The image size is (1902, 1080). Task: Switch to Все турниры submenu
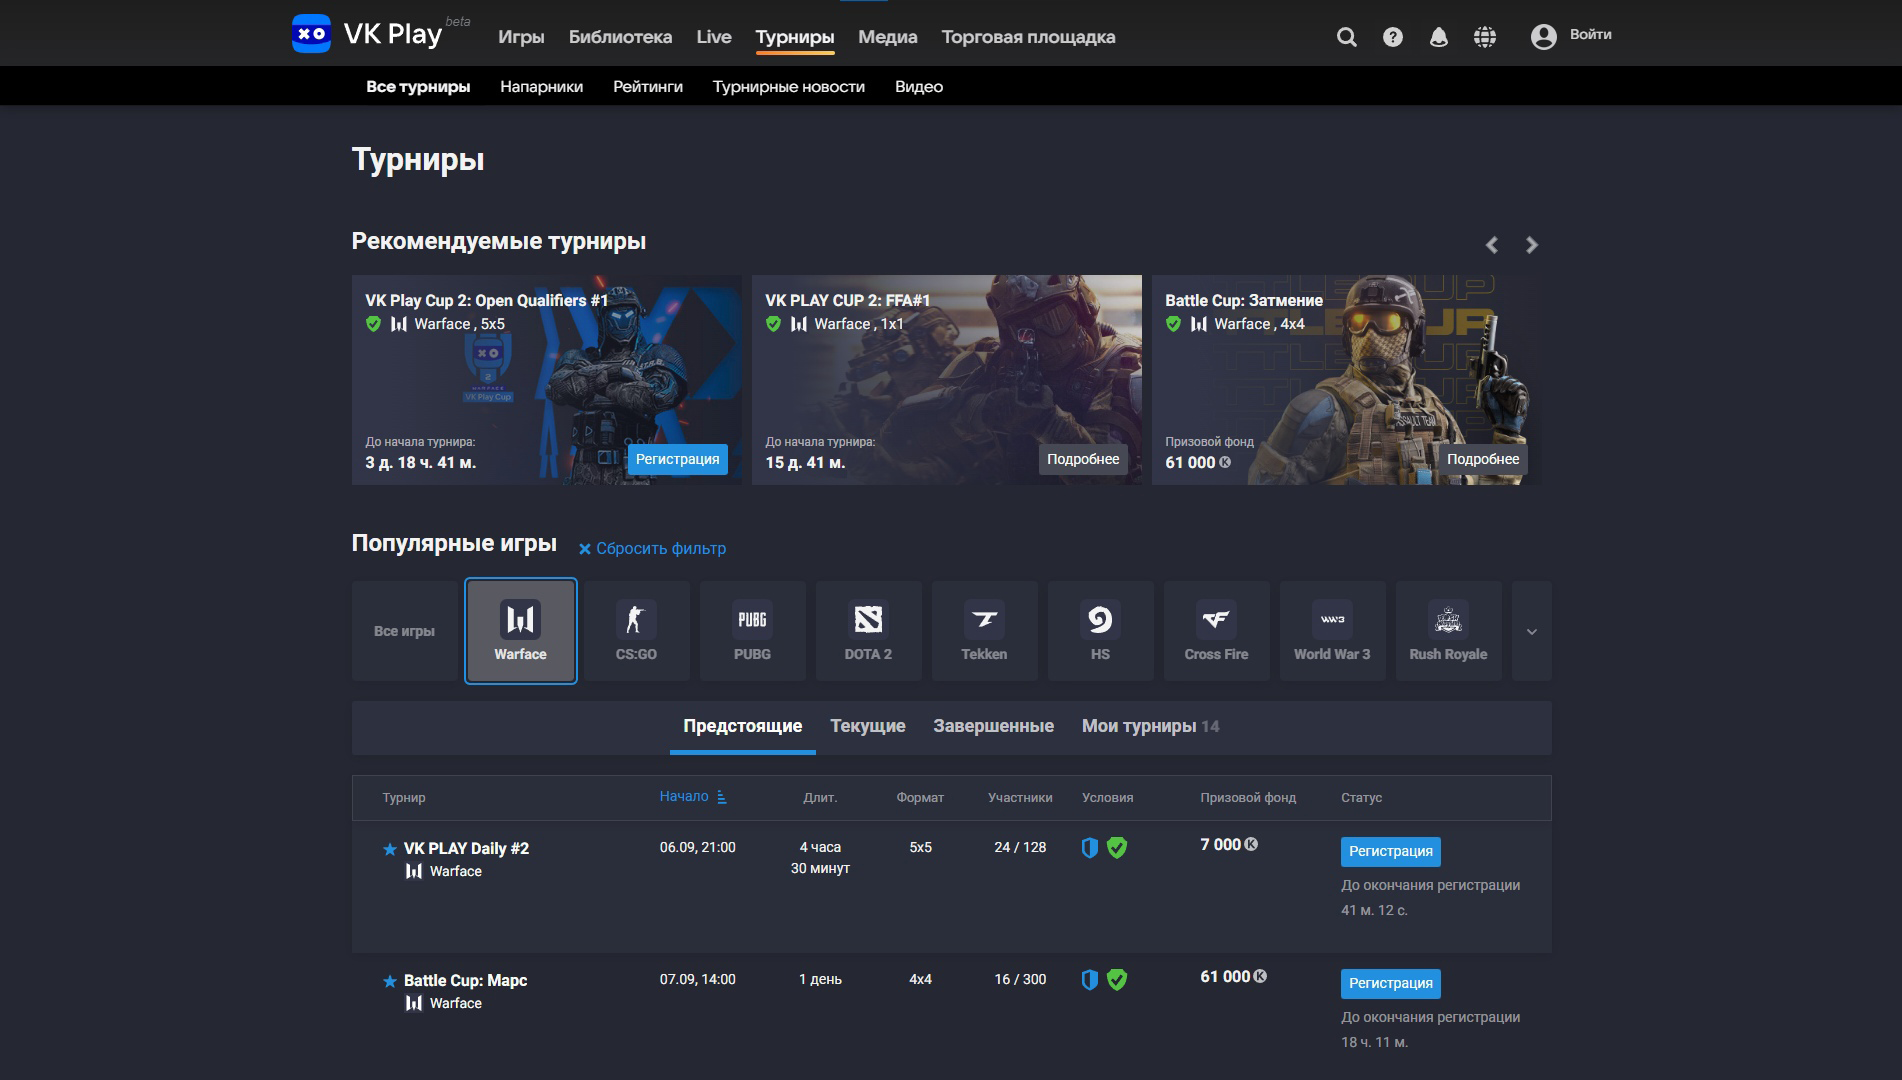(418, 86)
